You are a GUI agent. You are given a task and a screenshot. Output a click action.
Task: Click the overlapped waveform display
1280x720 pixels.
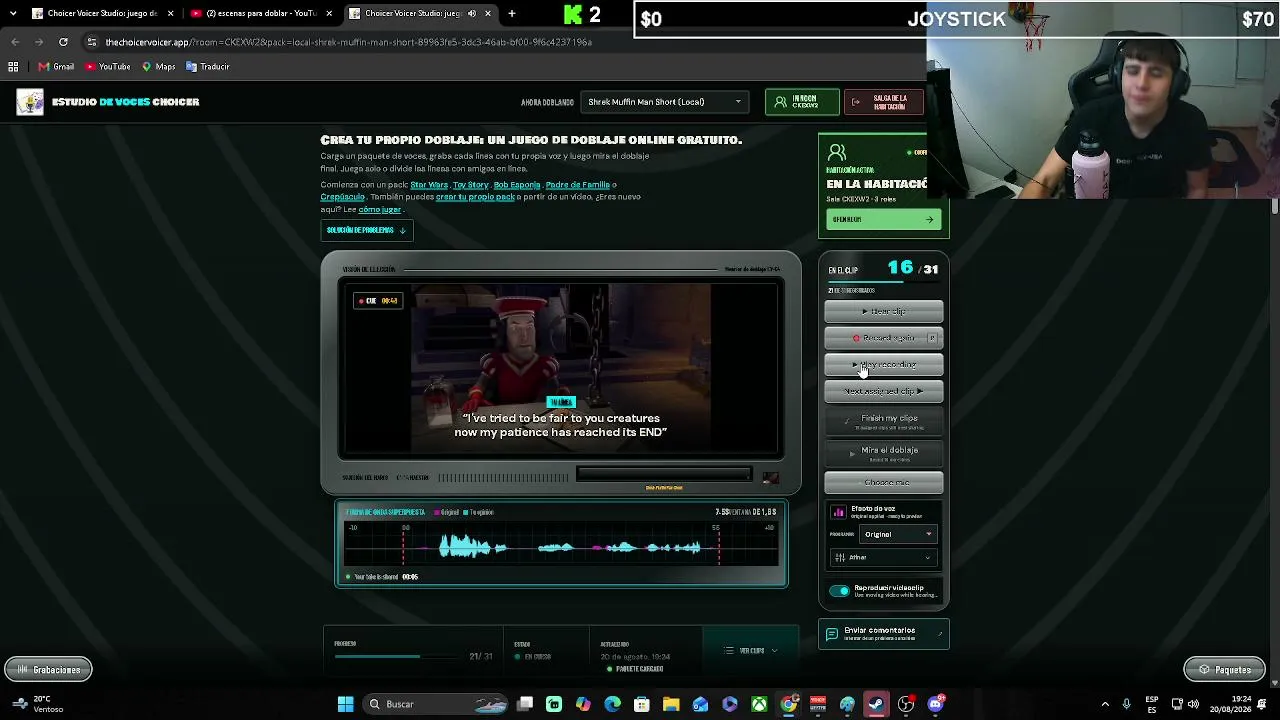tap(561, 546)
